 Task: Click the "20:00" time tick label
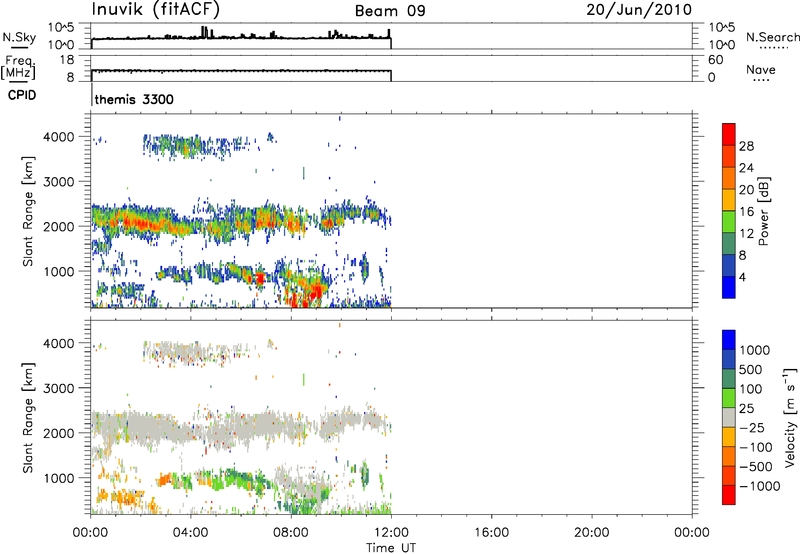pyautogui.click(x=591, y=533)
